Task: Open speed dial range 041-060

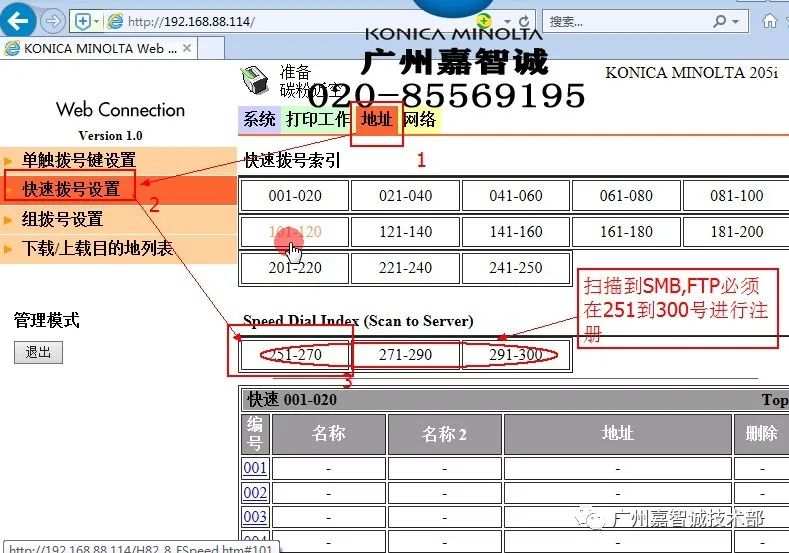Action: pyautogui.click(x=516, y=195)
